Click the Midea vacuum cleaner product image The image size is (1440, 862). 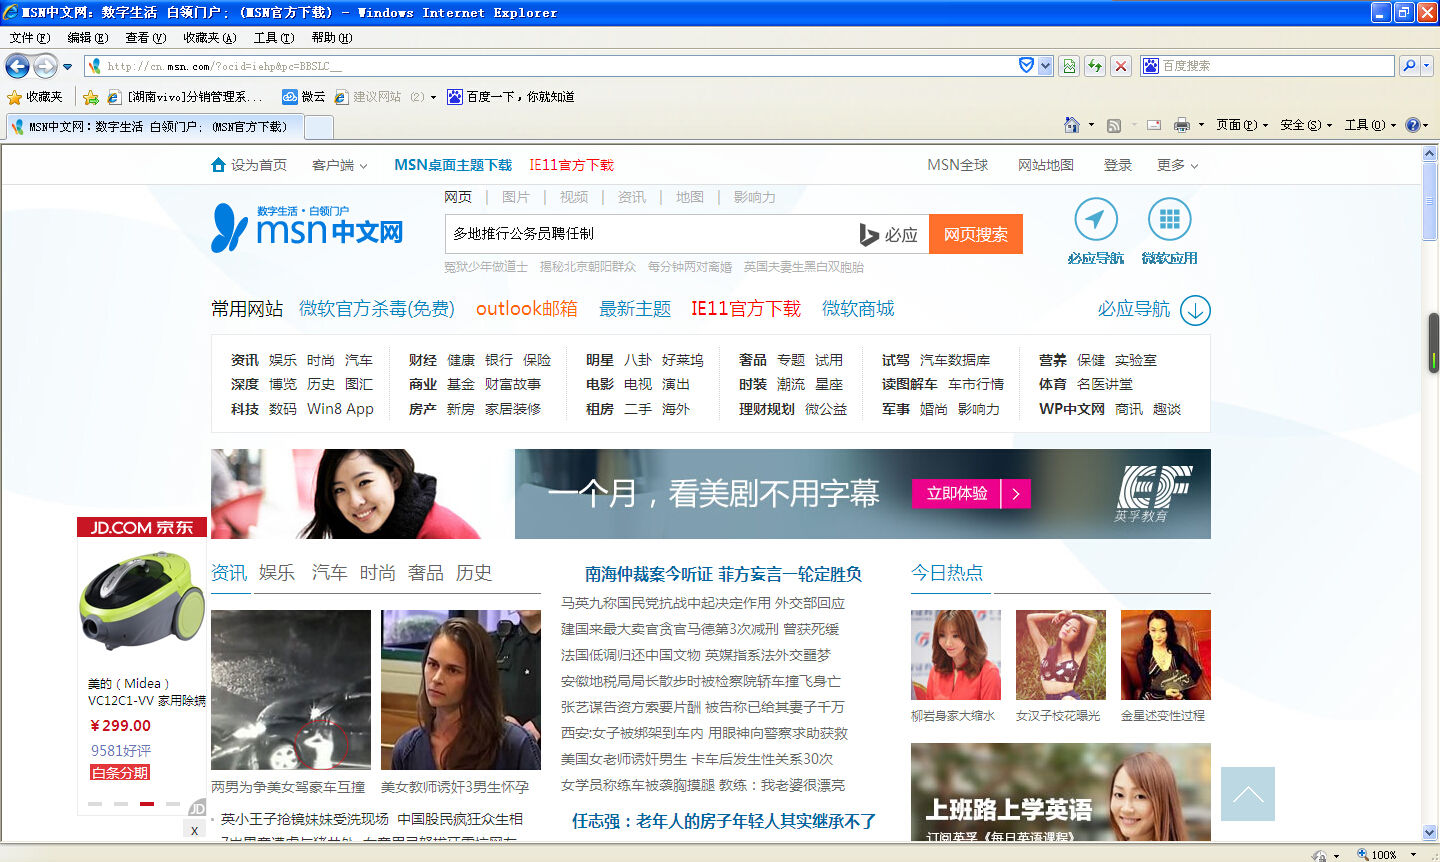click(x=142, y=601)
